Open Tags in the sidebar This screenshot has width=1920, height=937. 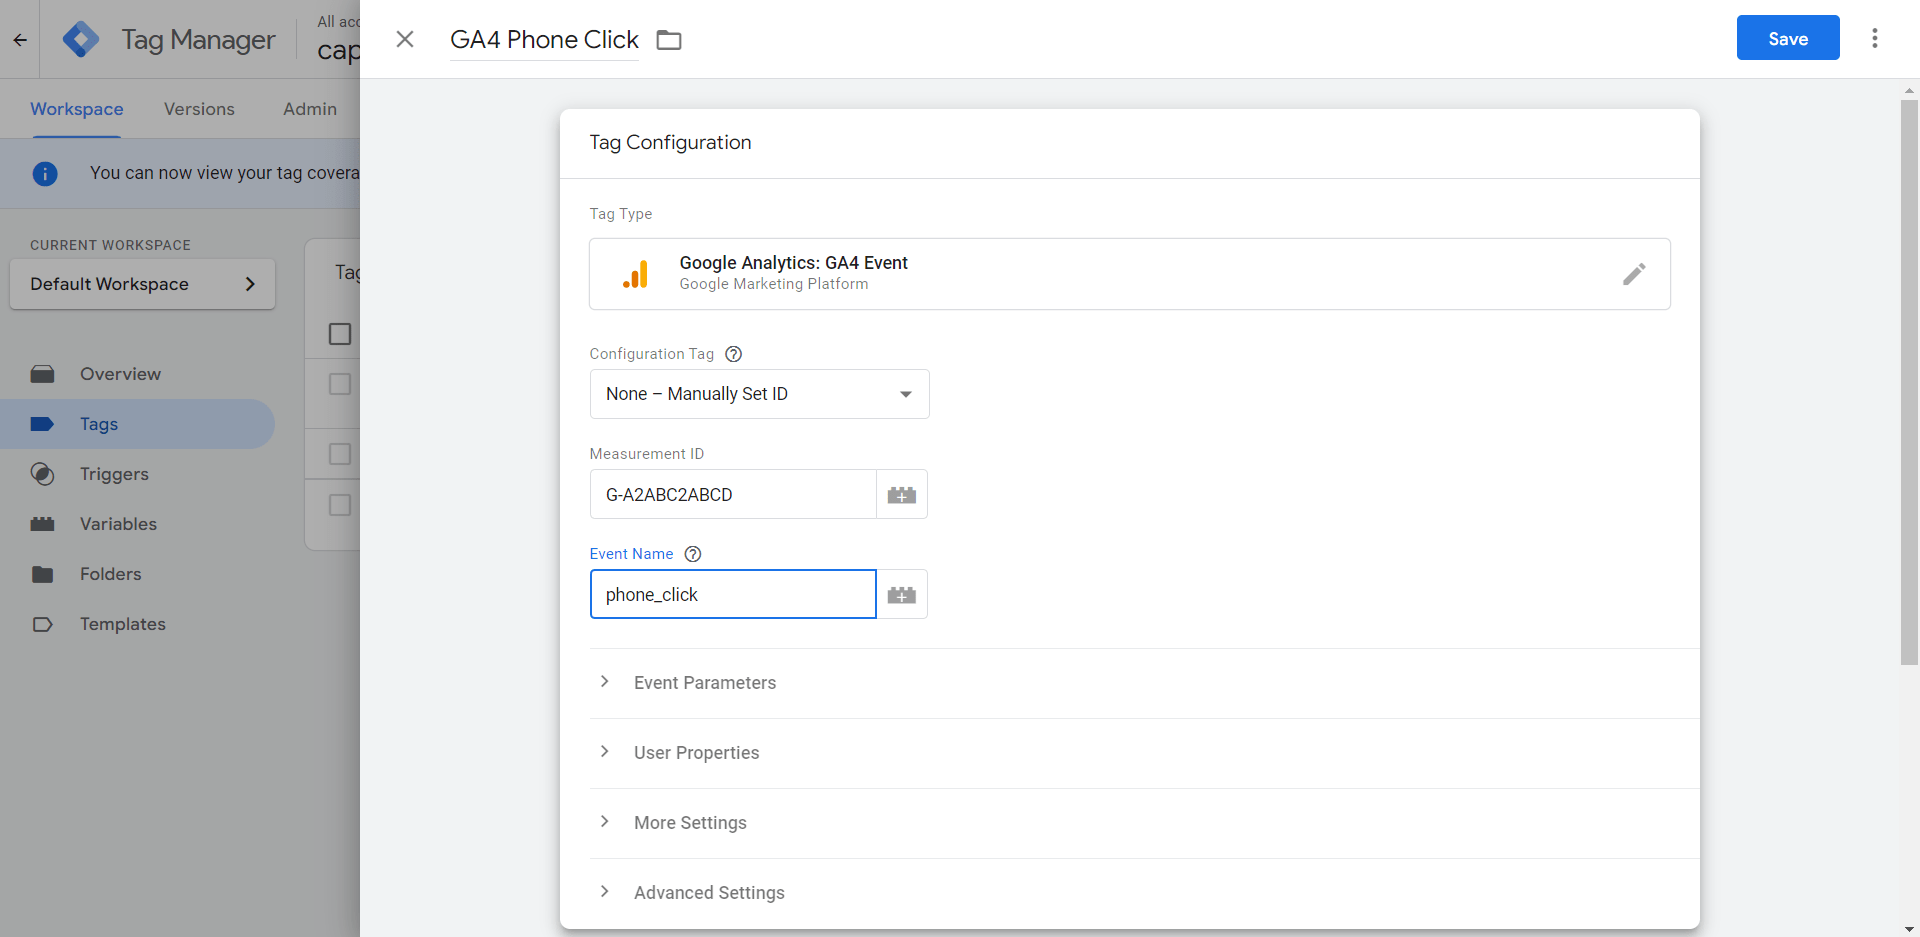pyautogui.click(x=137, y=424)
